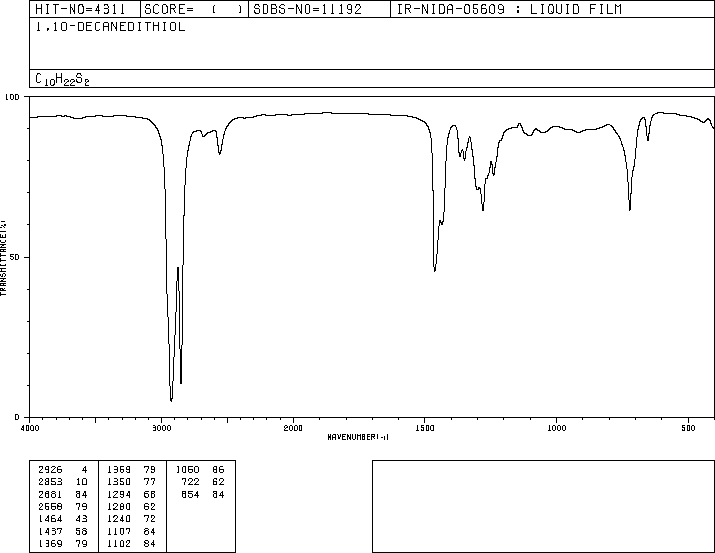Click the 4000 wavenumber axis label
The height and width of the screenshot is (553, 715).
click(30, 428)
